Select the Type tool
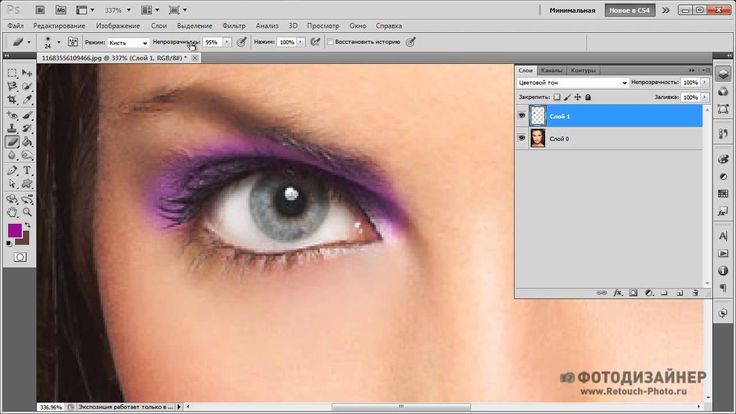This screenshot has height=414, width=736. point(27,170)
